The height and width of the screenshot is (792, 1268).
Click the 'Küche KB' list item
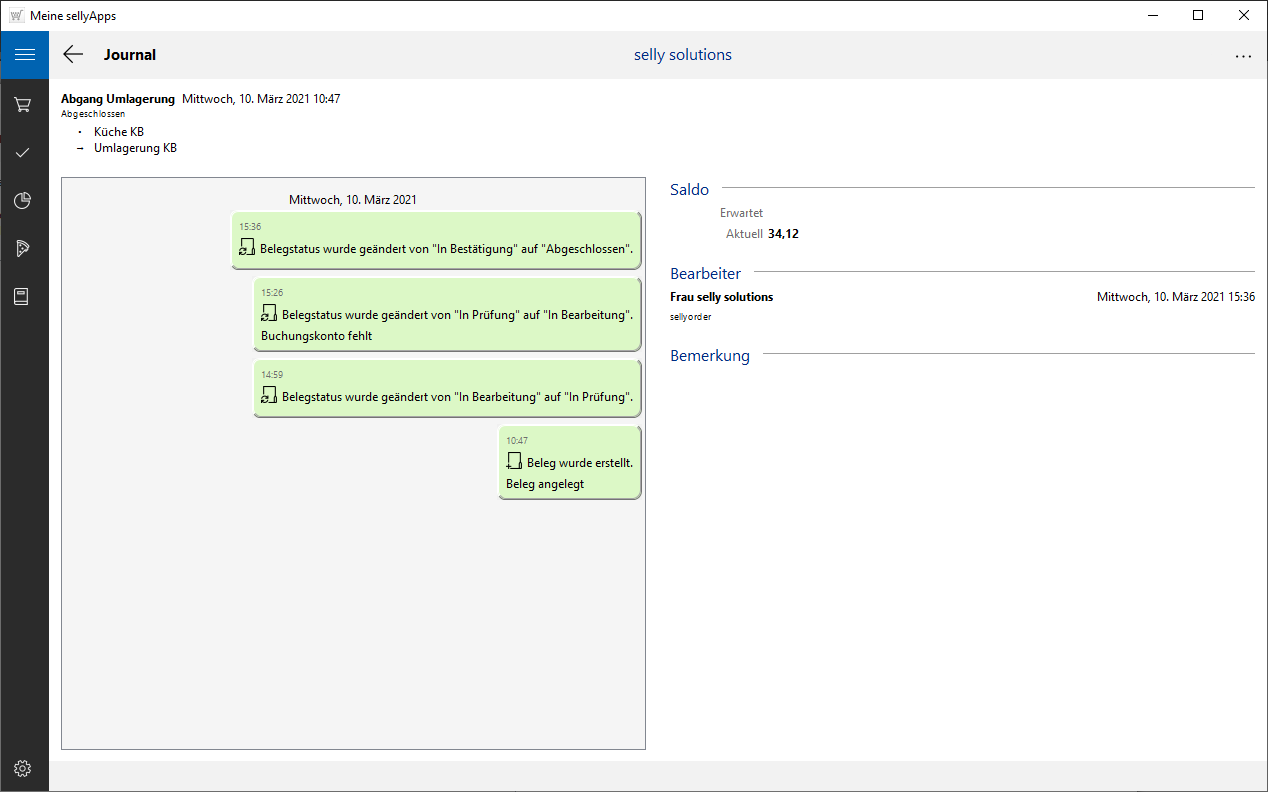[118, 132]
